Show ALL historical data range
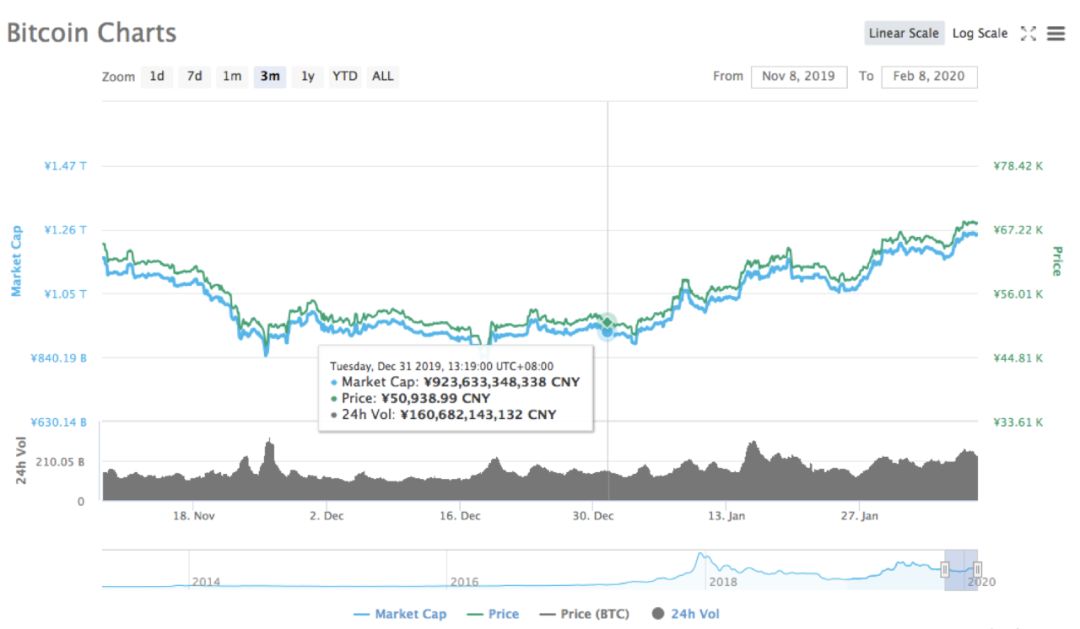The width and height of the screenshot is (1080, 629). 383,76
